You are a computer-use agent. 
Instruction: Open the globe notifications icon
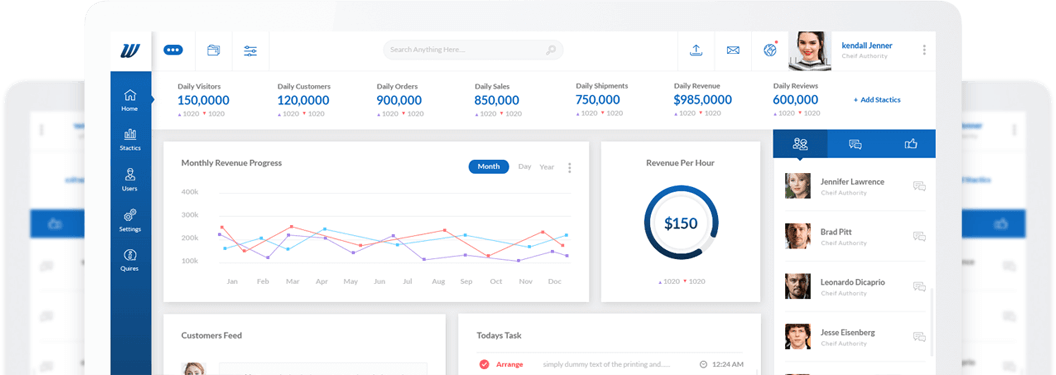(770, 50)
